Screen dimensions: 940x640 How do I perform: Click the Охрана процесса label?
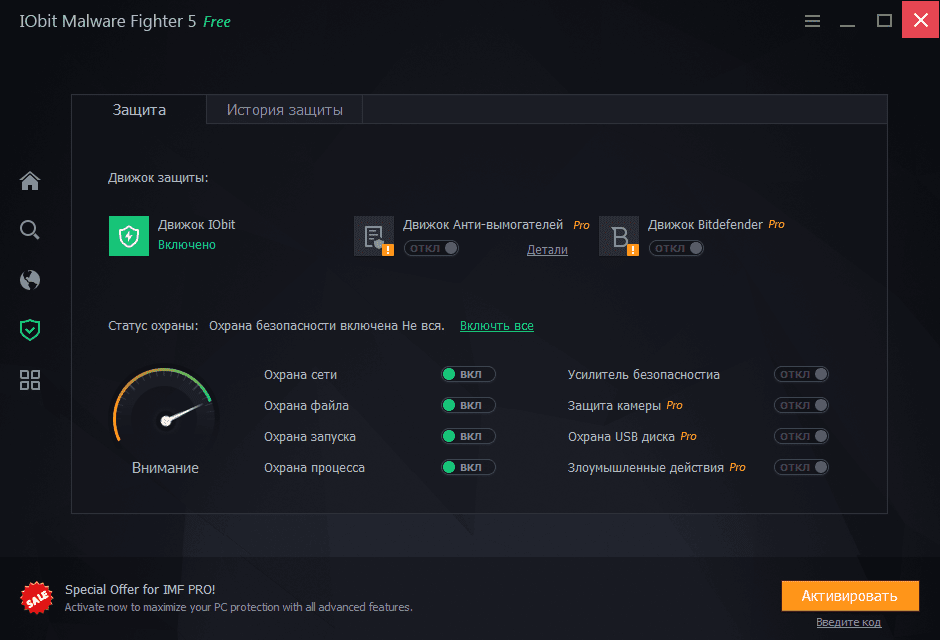[314, 467]
